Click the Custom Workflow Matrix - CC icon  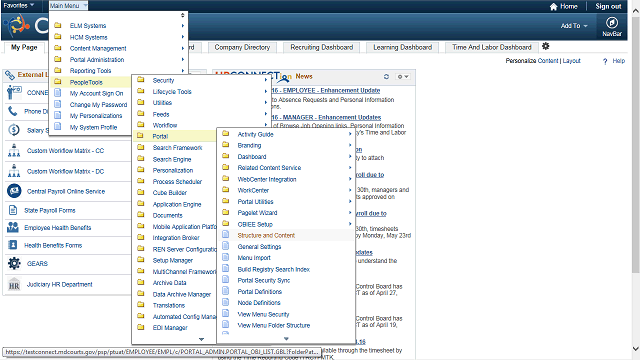click(14, 150)
